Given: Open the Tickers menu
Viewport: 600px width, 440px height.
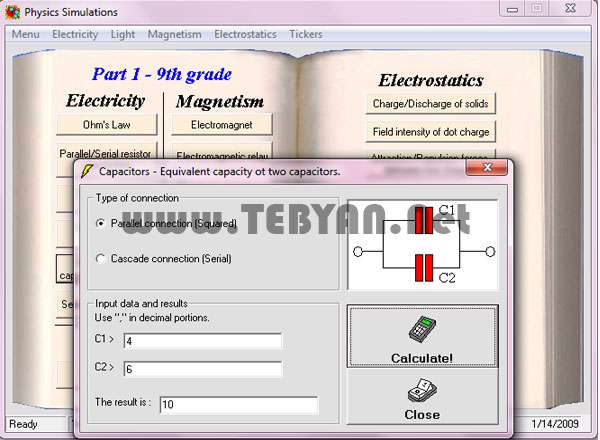Looking at the screenshot, I should pos(306,34).
